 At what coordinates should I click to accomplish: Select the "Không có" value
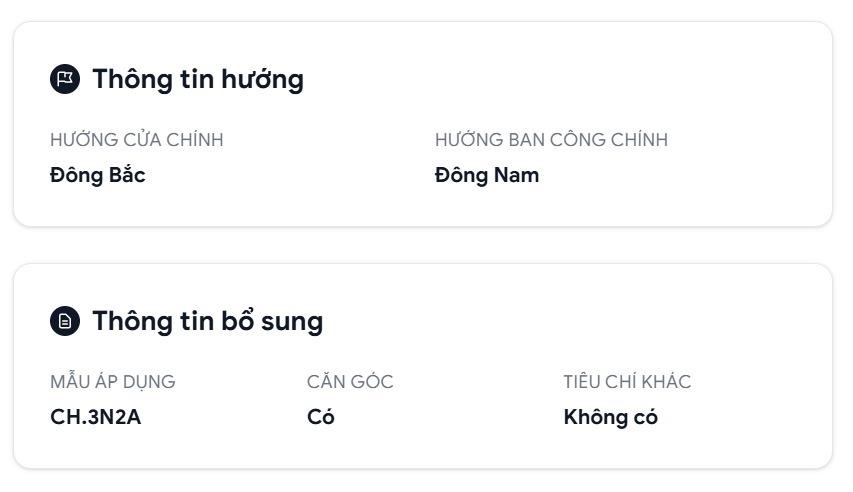click(611, 417)
